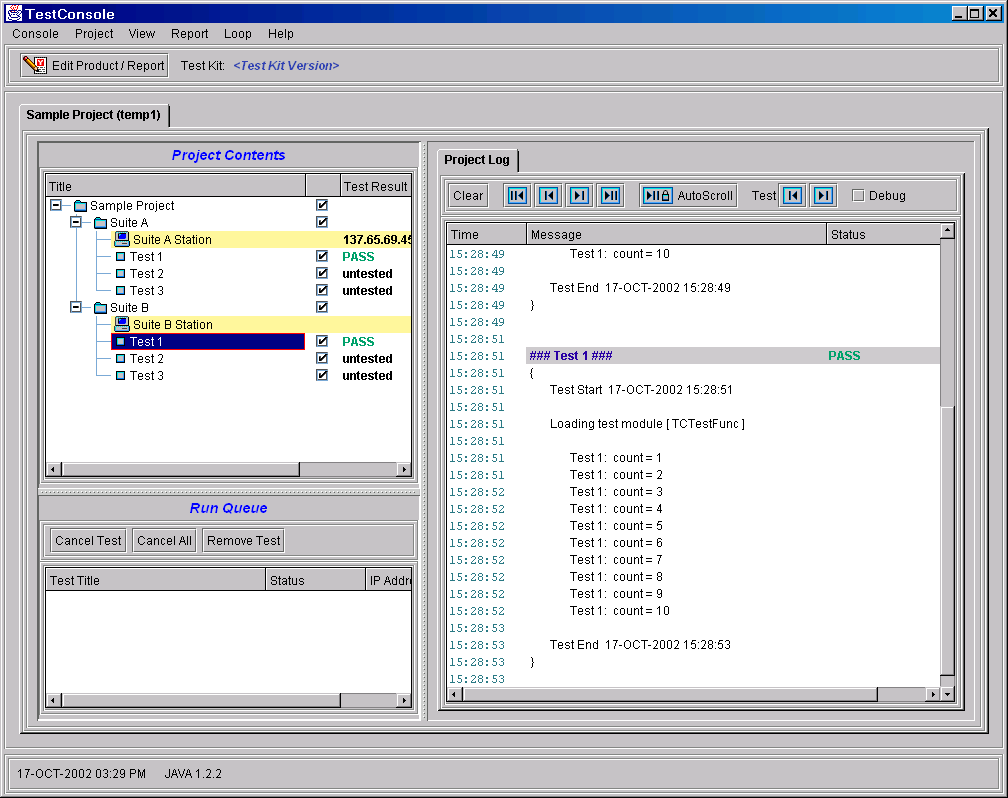The image size is (1008, 798).
Task: Jump to first log entry icon
Action: (x=517, y=196)
